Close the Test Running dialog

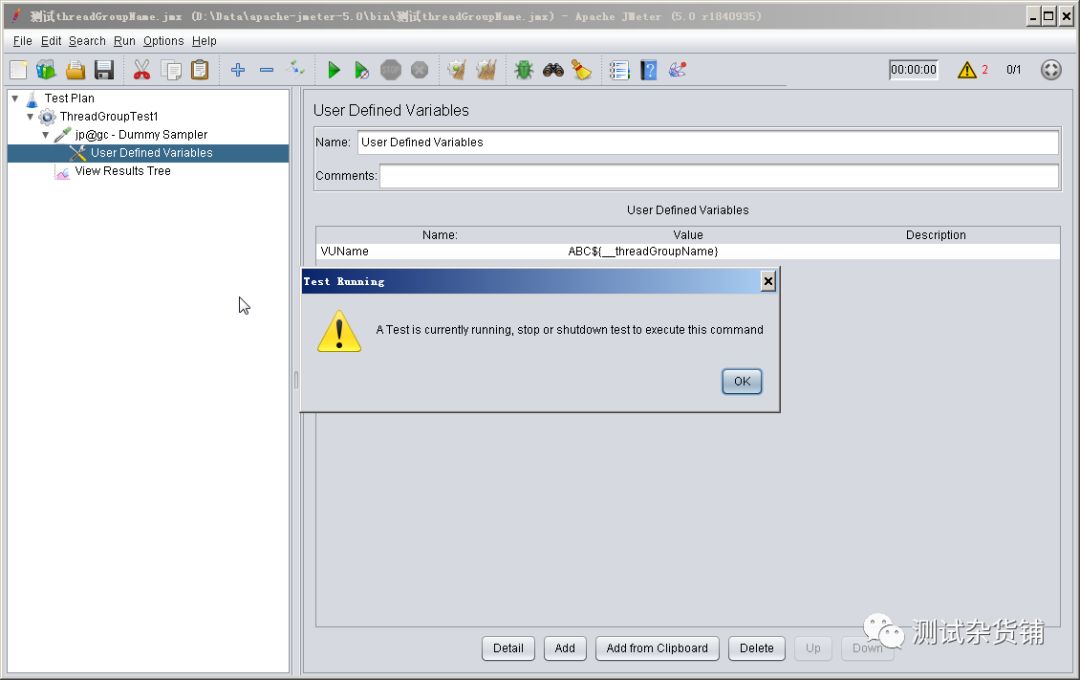click(768, 281)
